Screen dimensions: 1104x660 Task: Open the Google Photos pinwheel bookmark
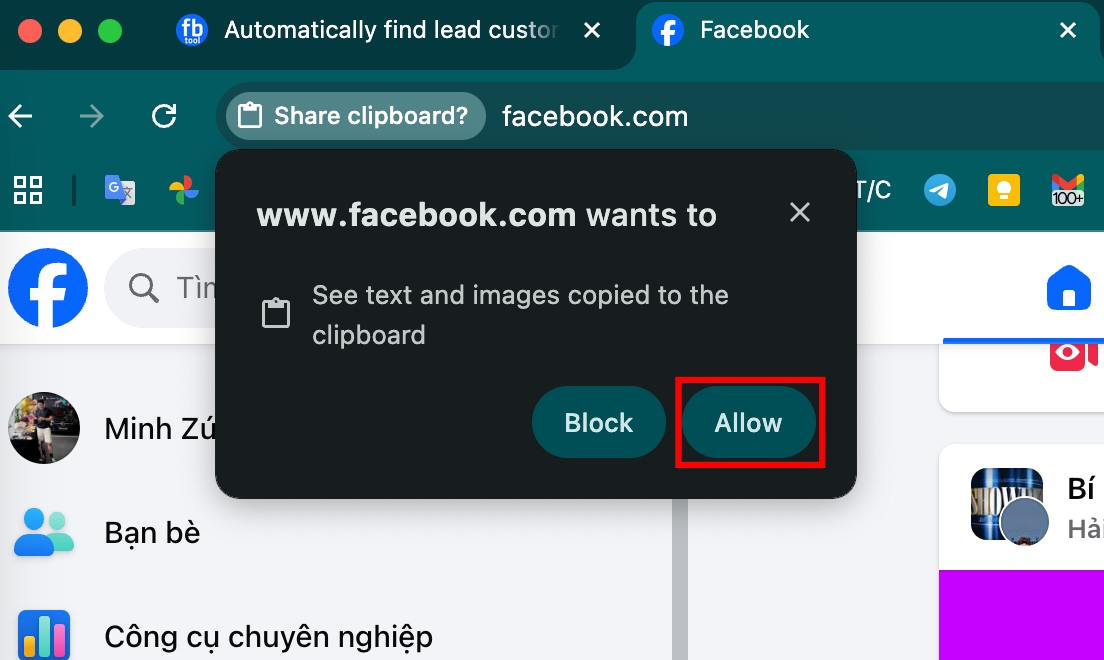(184, 190)
